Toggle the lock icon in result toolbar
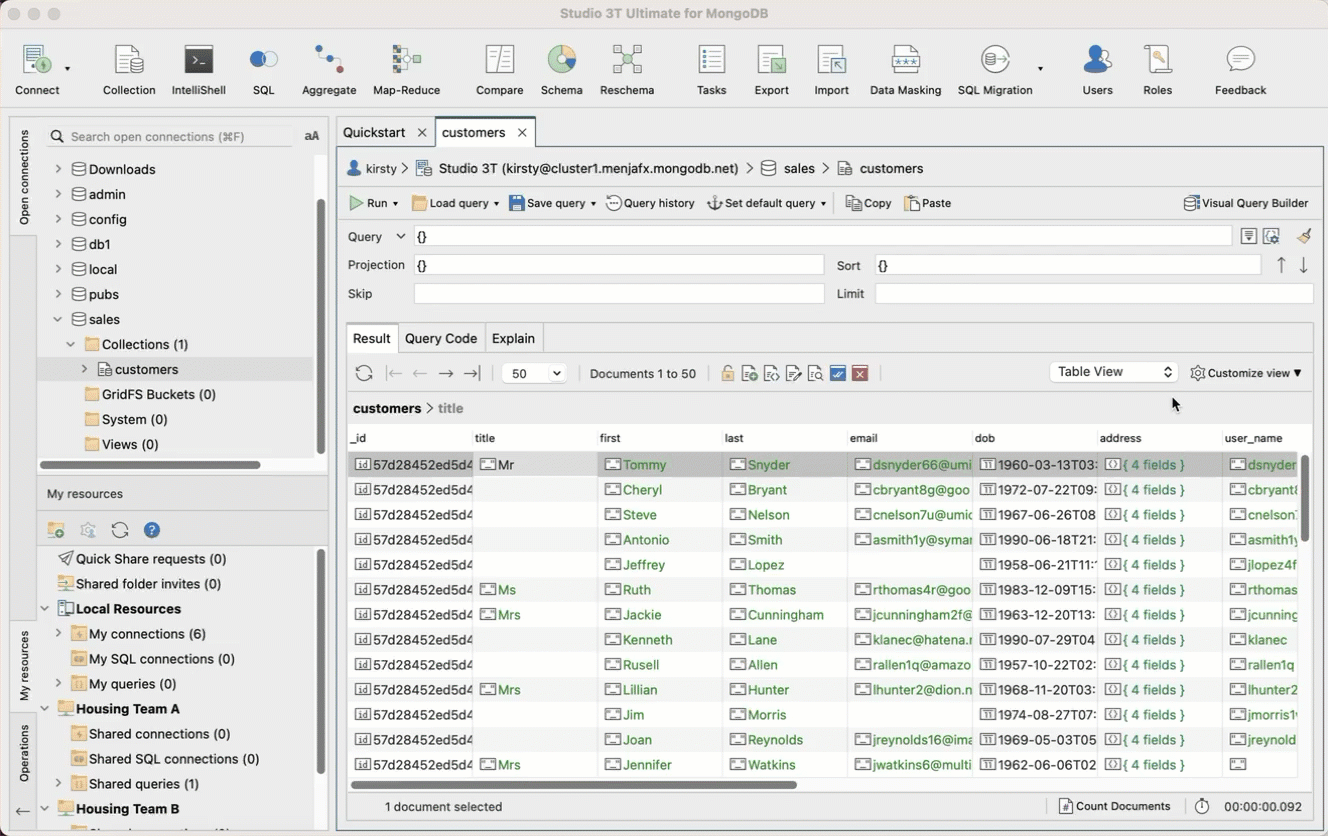 (727, 373)
